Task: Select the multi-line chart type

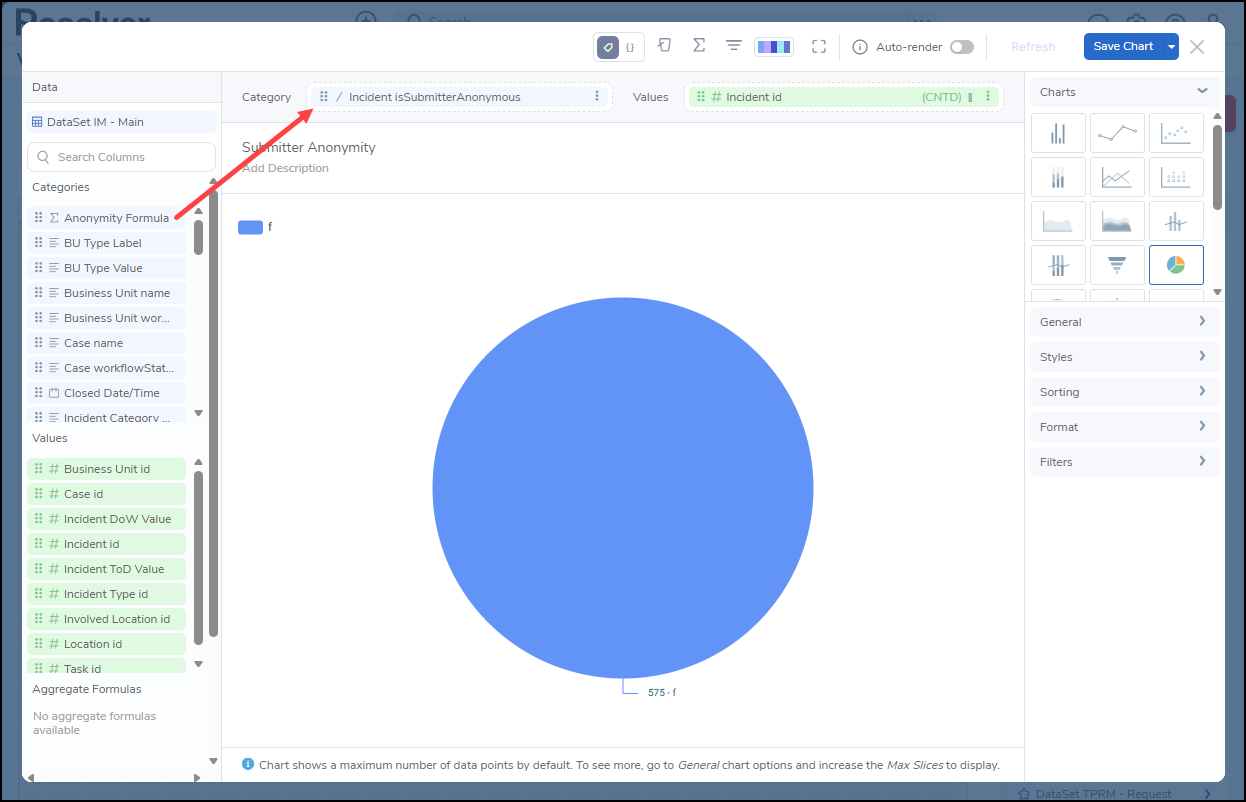Action: tap(1117, 177)
